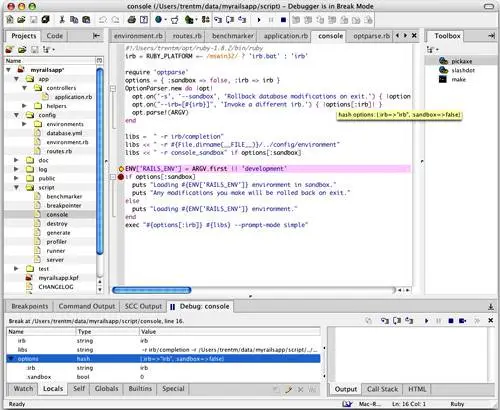Click Step In on the main toolbar
500x410 pixels.
[218, 20]
